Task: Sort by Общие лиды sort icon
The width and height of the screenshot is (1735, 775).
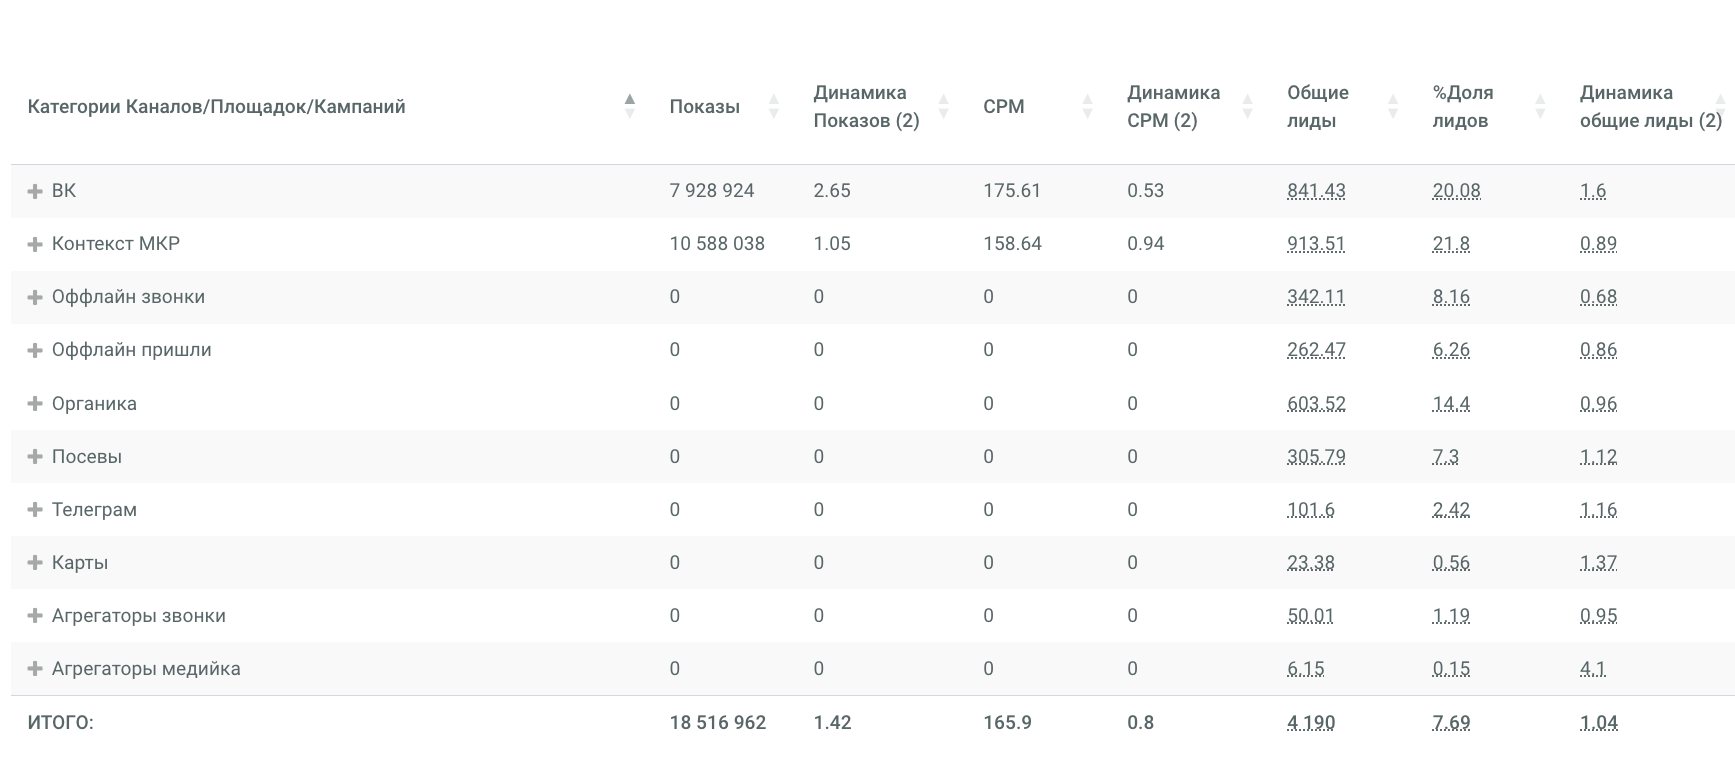Action: [x=1392, y=106]
